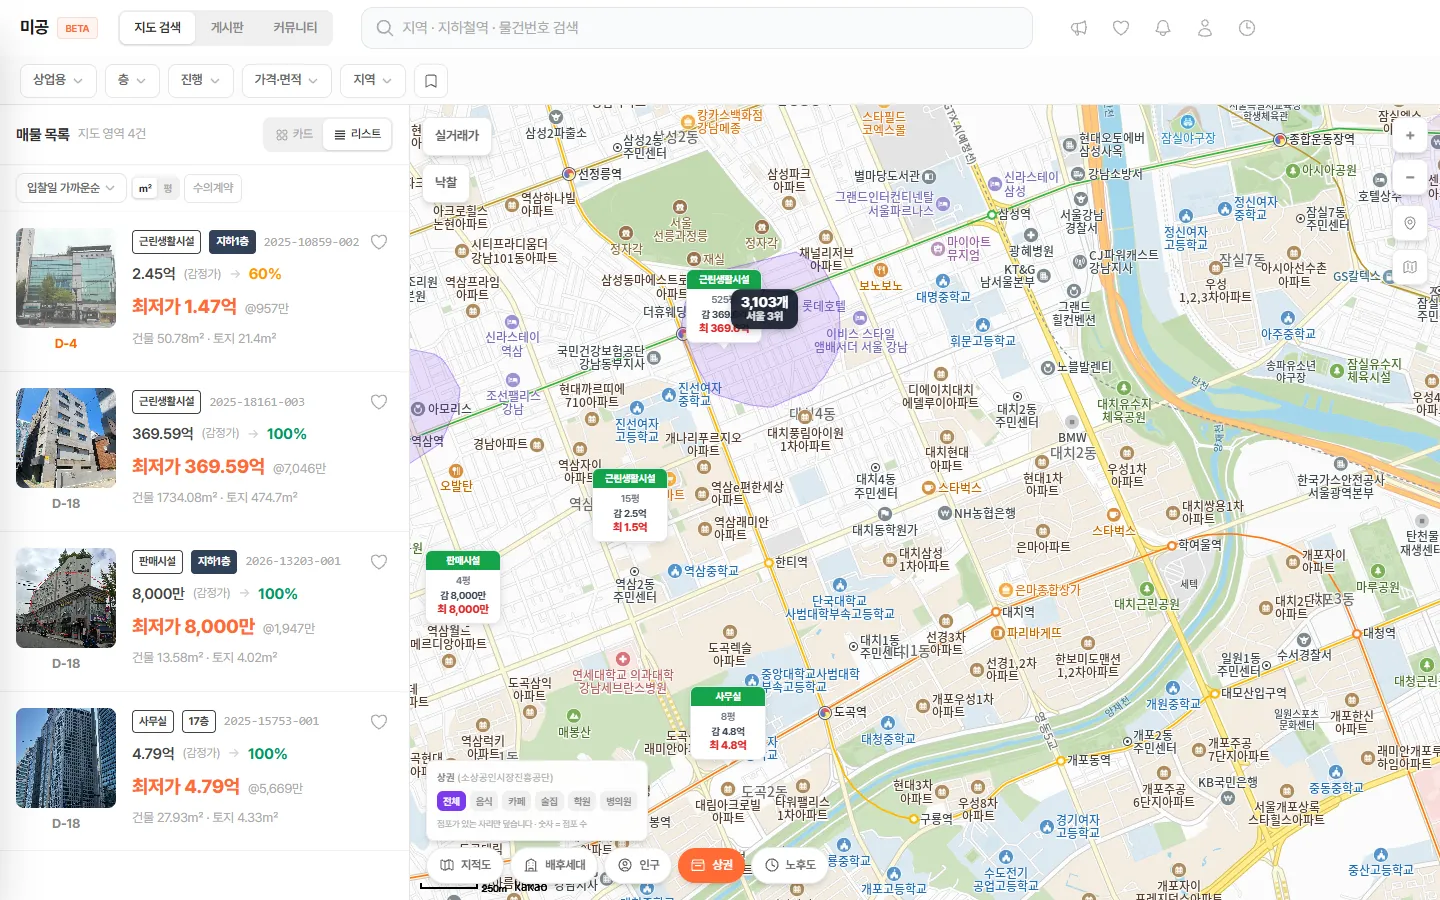Click the search magnifier icon
The width and height of the screenshot is (1440, 900).
click(x=384, y=28)
